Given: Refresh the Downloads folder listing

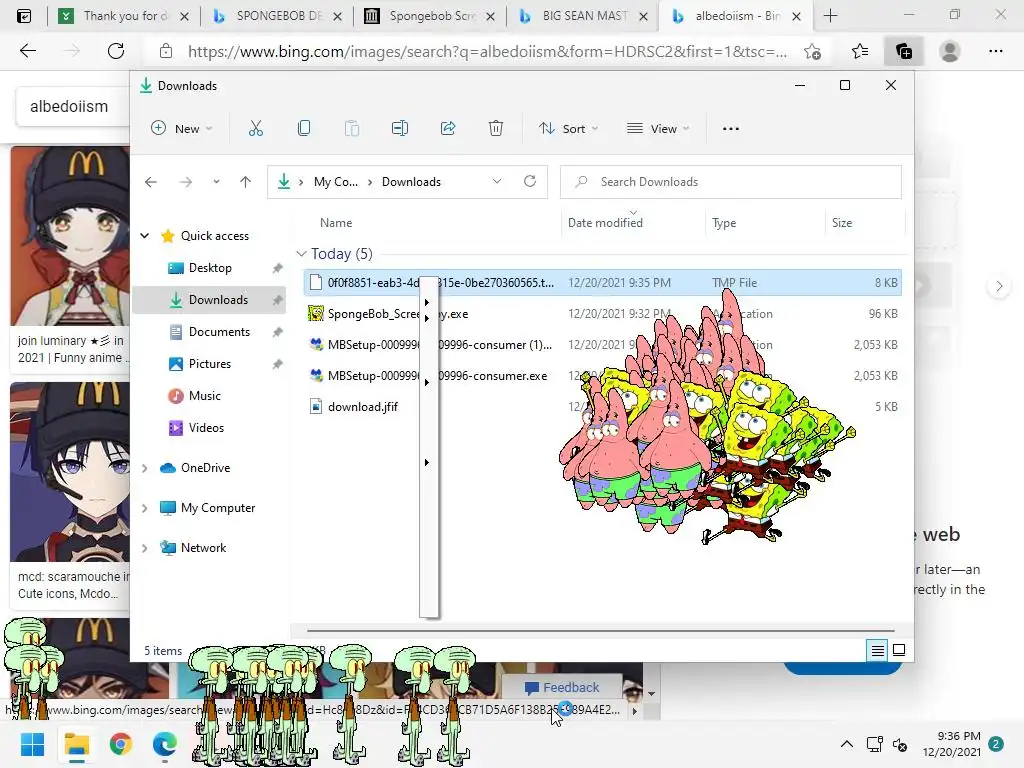Looking at the screenshot, I should tap(530, 182).
